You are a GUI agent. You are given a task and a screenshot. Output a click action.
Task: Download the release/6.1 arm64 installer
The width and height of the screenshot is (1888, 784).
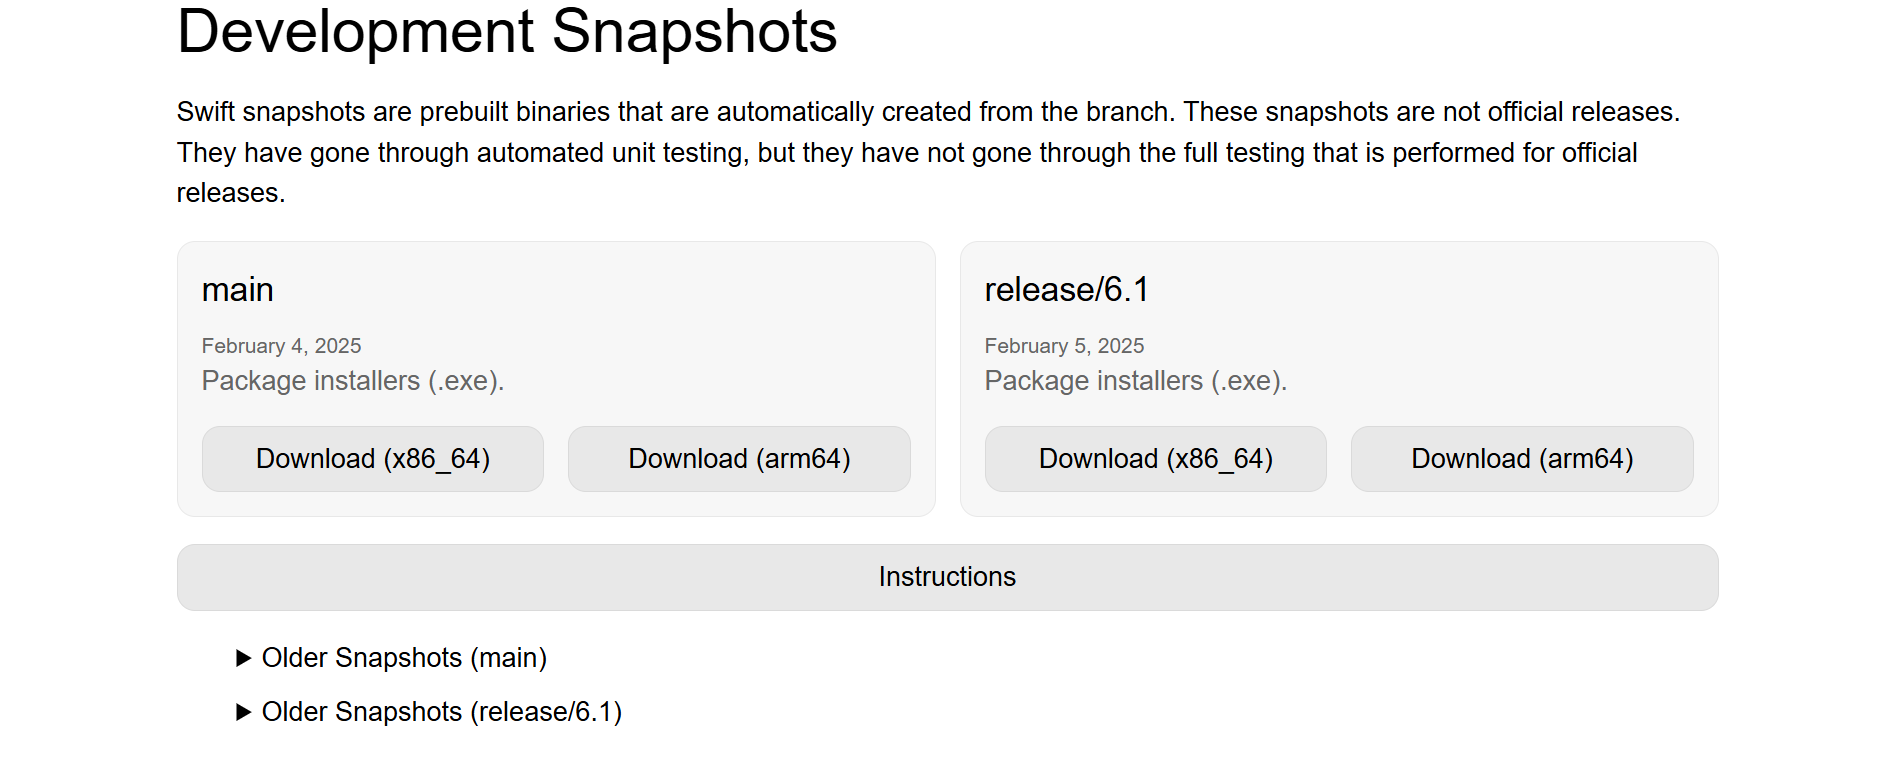1522,459
